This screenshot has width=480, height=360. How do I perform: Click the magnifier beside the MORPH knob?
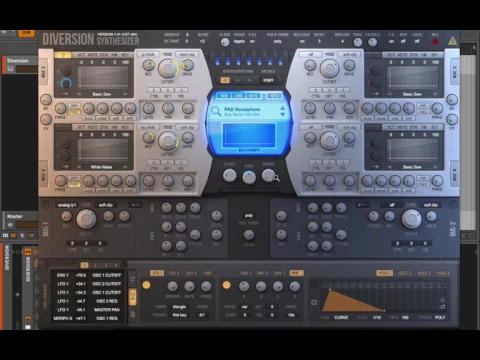pyautogui.click(x=276, y=178)
